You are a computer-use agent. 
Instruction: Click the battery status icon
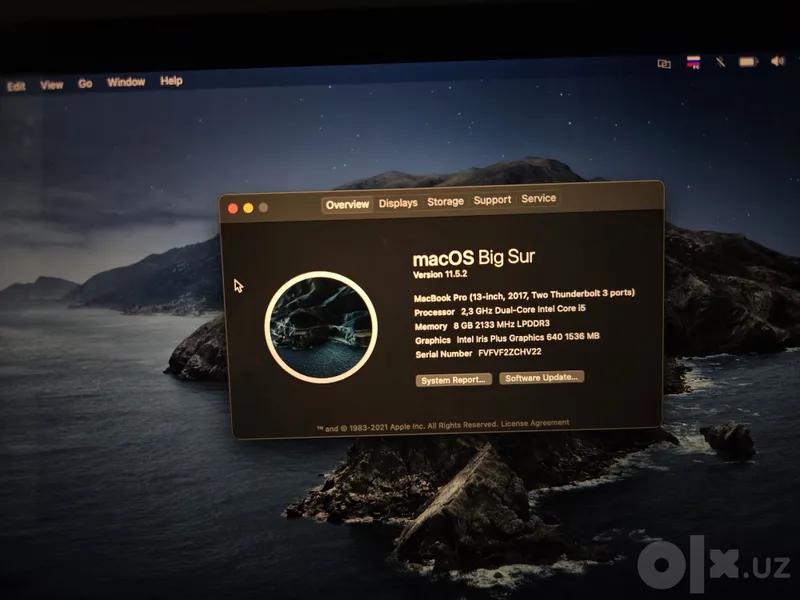point(748,62)
